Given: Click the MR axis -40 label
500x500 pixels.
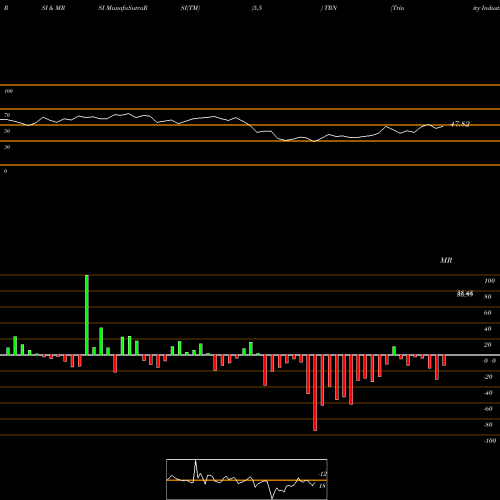Looking at the screenshot, I should click(488, 393).
